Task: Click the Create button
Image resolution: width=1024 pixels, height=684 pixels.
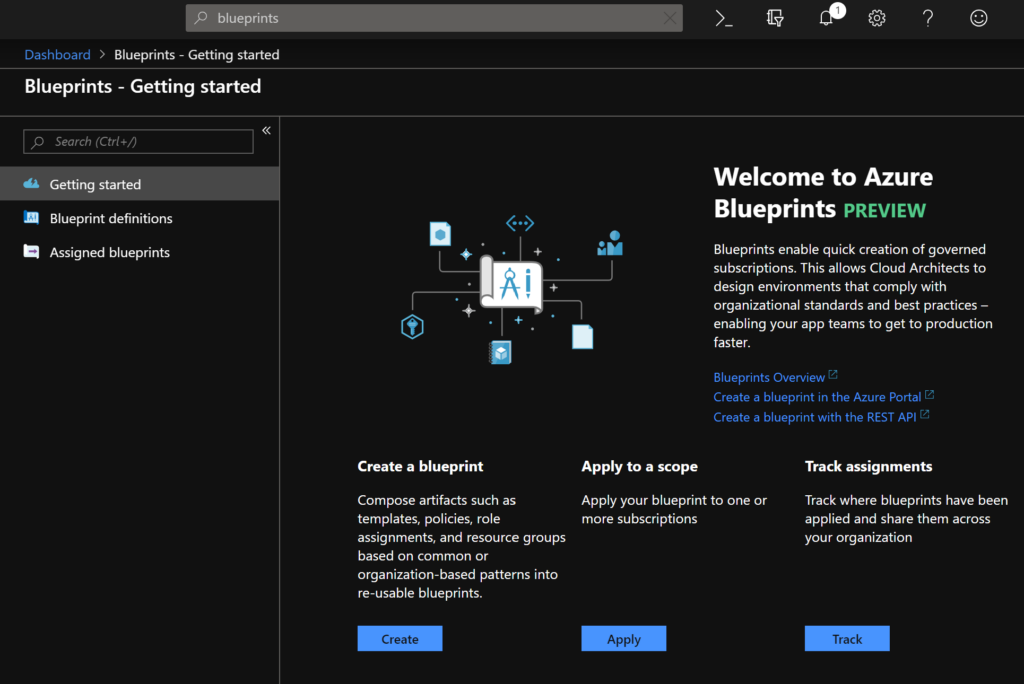Action: [400, 638]
